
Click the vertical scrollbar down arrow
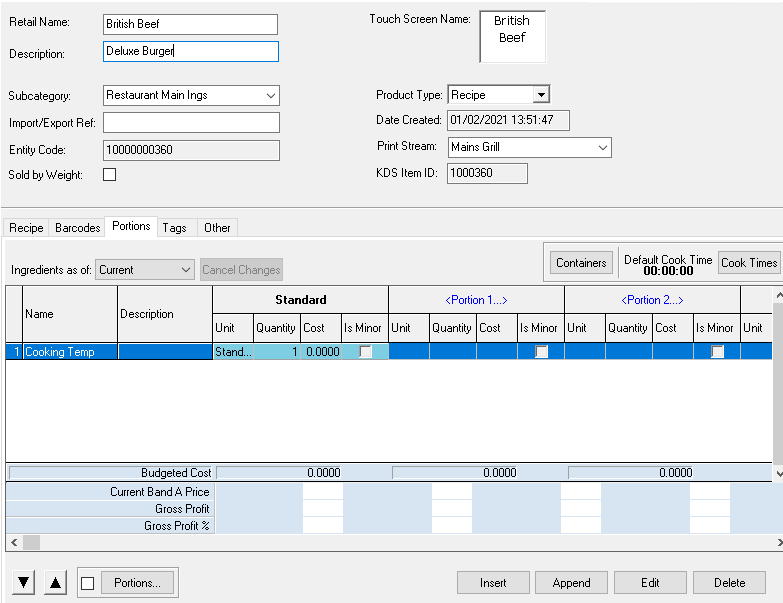point(778,473)
